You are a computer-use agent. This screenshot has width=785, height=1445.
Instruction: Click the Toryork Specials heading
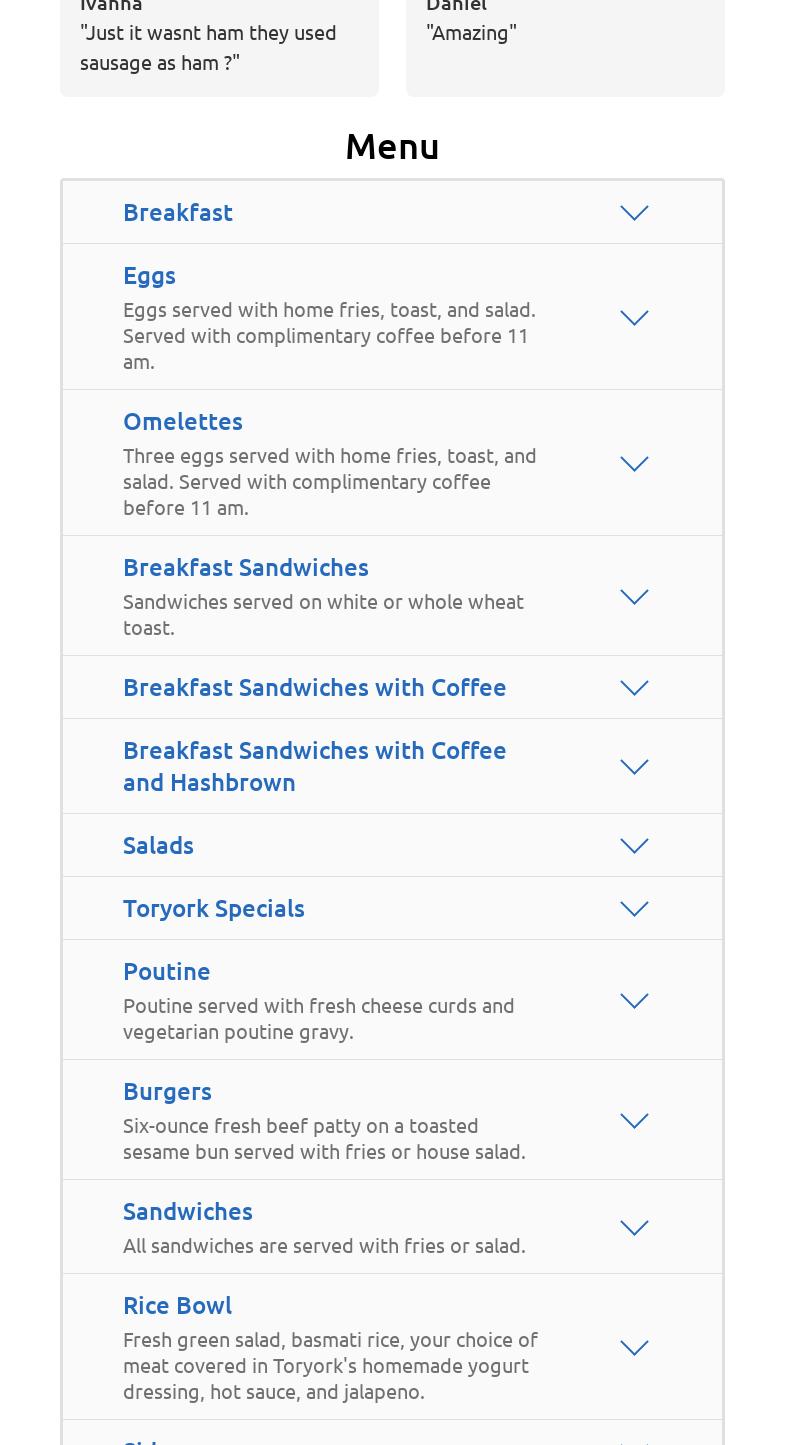[214, 908]
